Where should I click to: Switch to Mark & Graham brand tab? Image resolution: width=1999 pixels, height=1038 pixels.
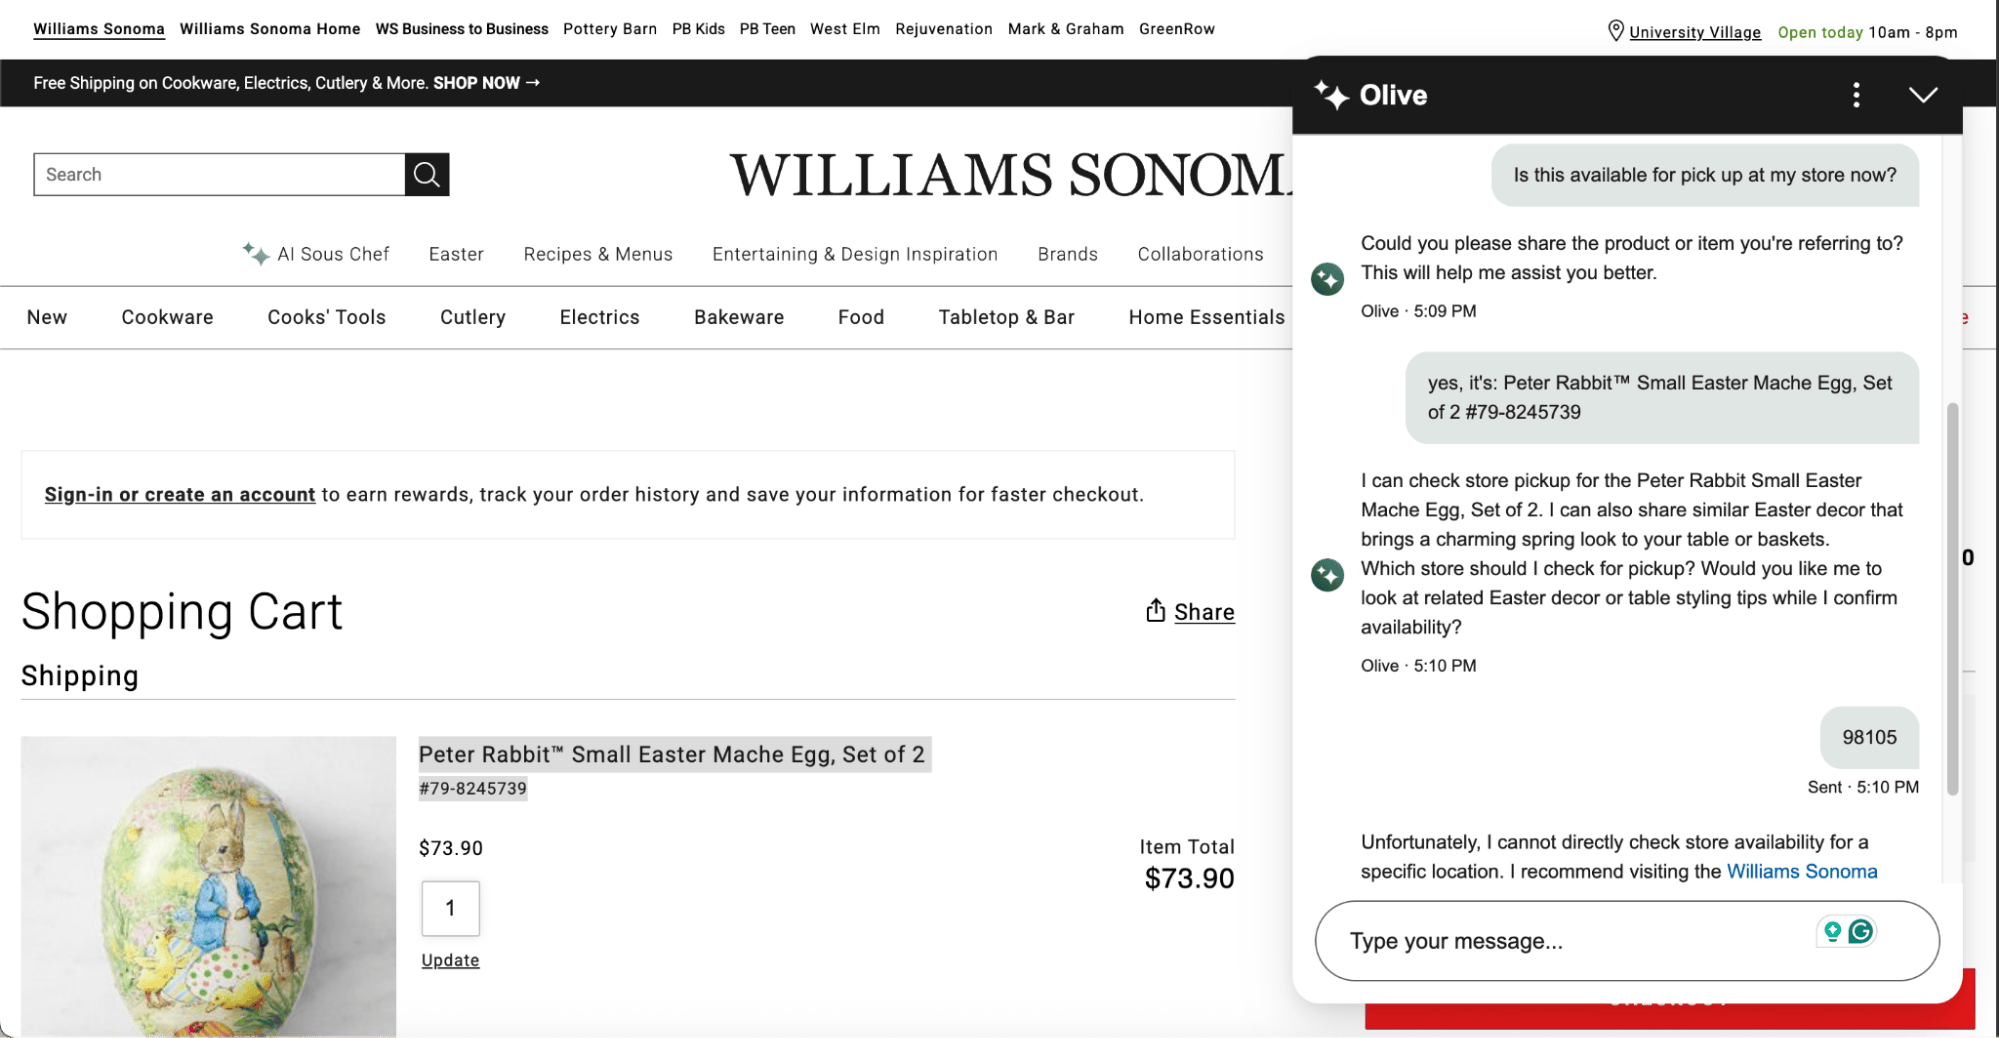(1066, 29)
